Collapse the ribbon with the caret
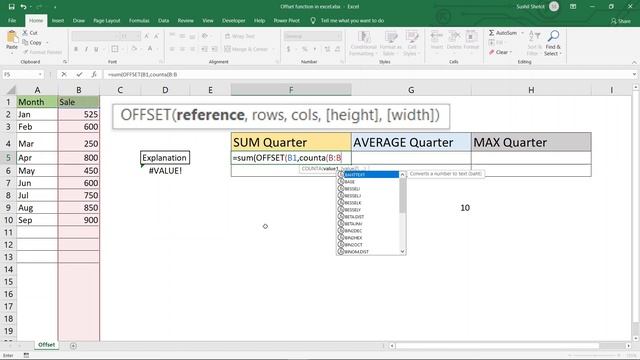The width and height of the screenshot is (640, 360). coord(634,62)
